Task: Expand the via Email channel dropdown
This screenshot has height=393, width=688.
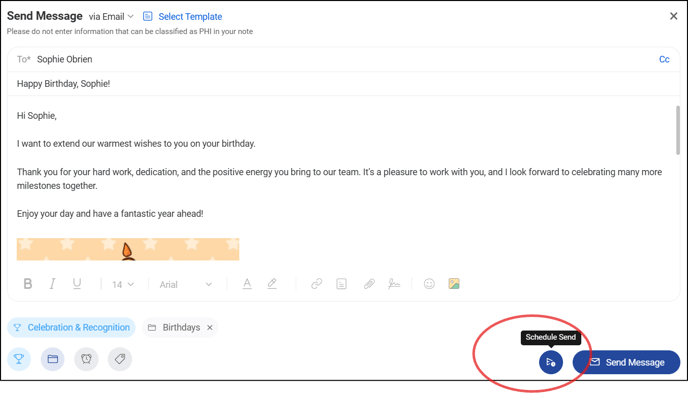Action: (x=111, y=17)
